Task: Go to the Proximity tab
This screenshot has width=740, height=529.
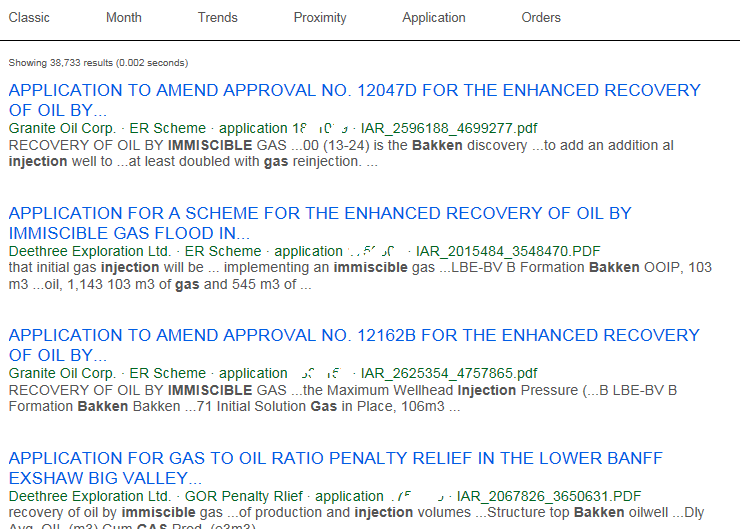Action: (x=320, y=17)
